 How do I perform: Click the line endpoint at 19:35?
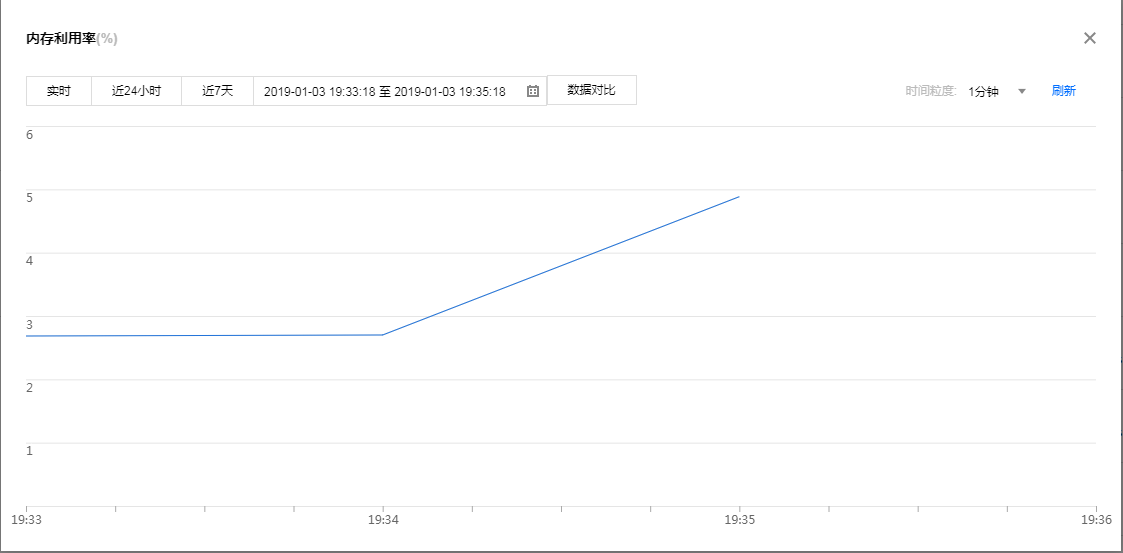coord(739,197)
